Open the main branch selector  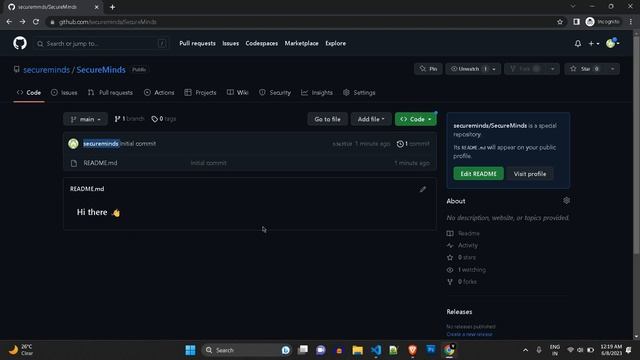(85, 119)
